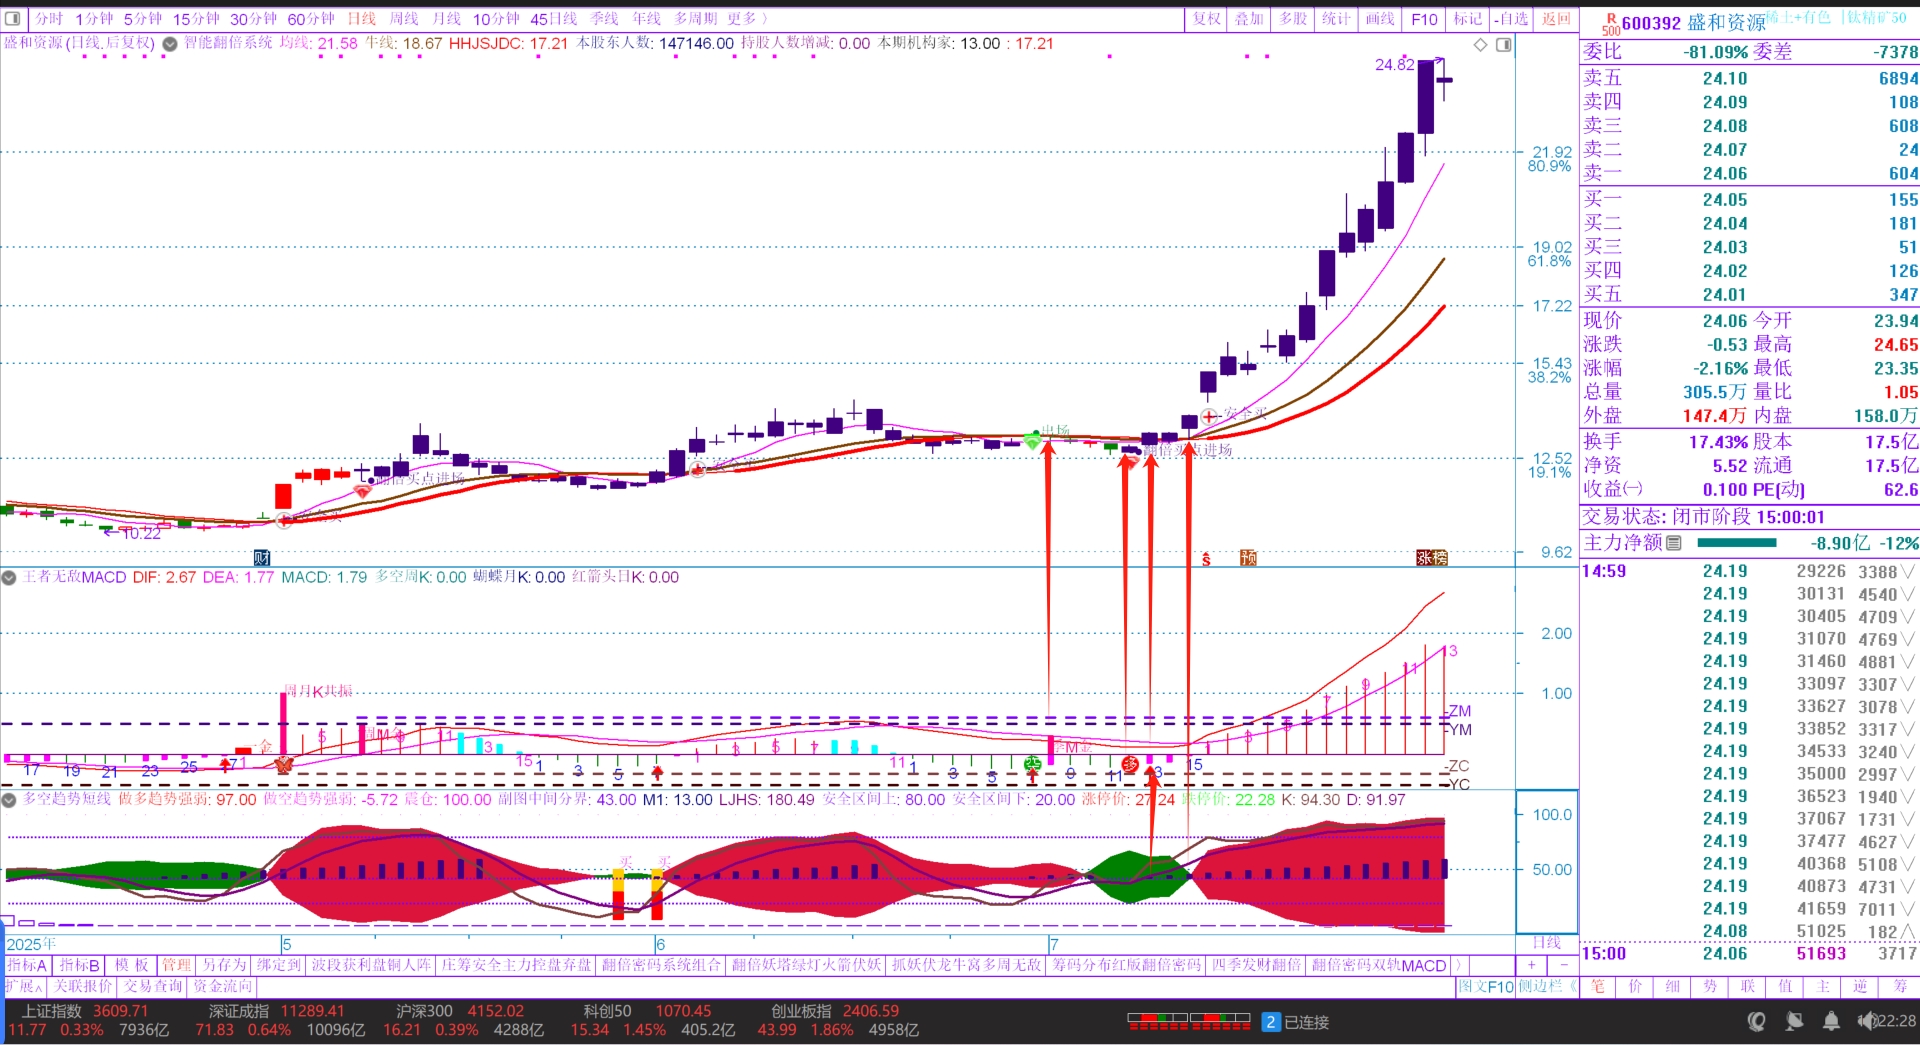Toggle 复权 price adjustment
This screenshot has width=1920, height=1045.
coord(1207,19)
